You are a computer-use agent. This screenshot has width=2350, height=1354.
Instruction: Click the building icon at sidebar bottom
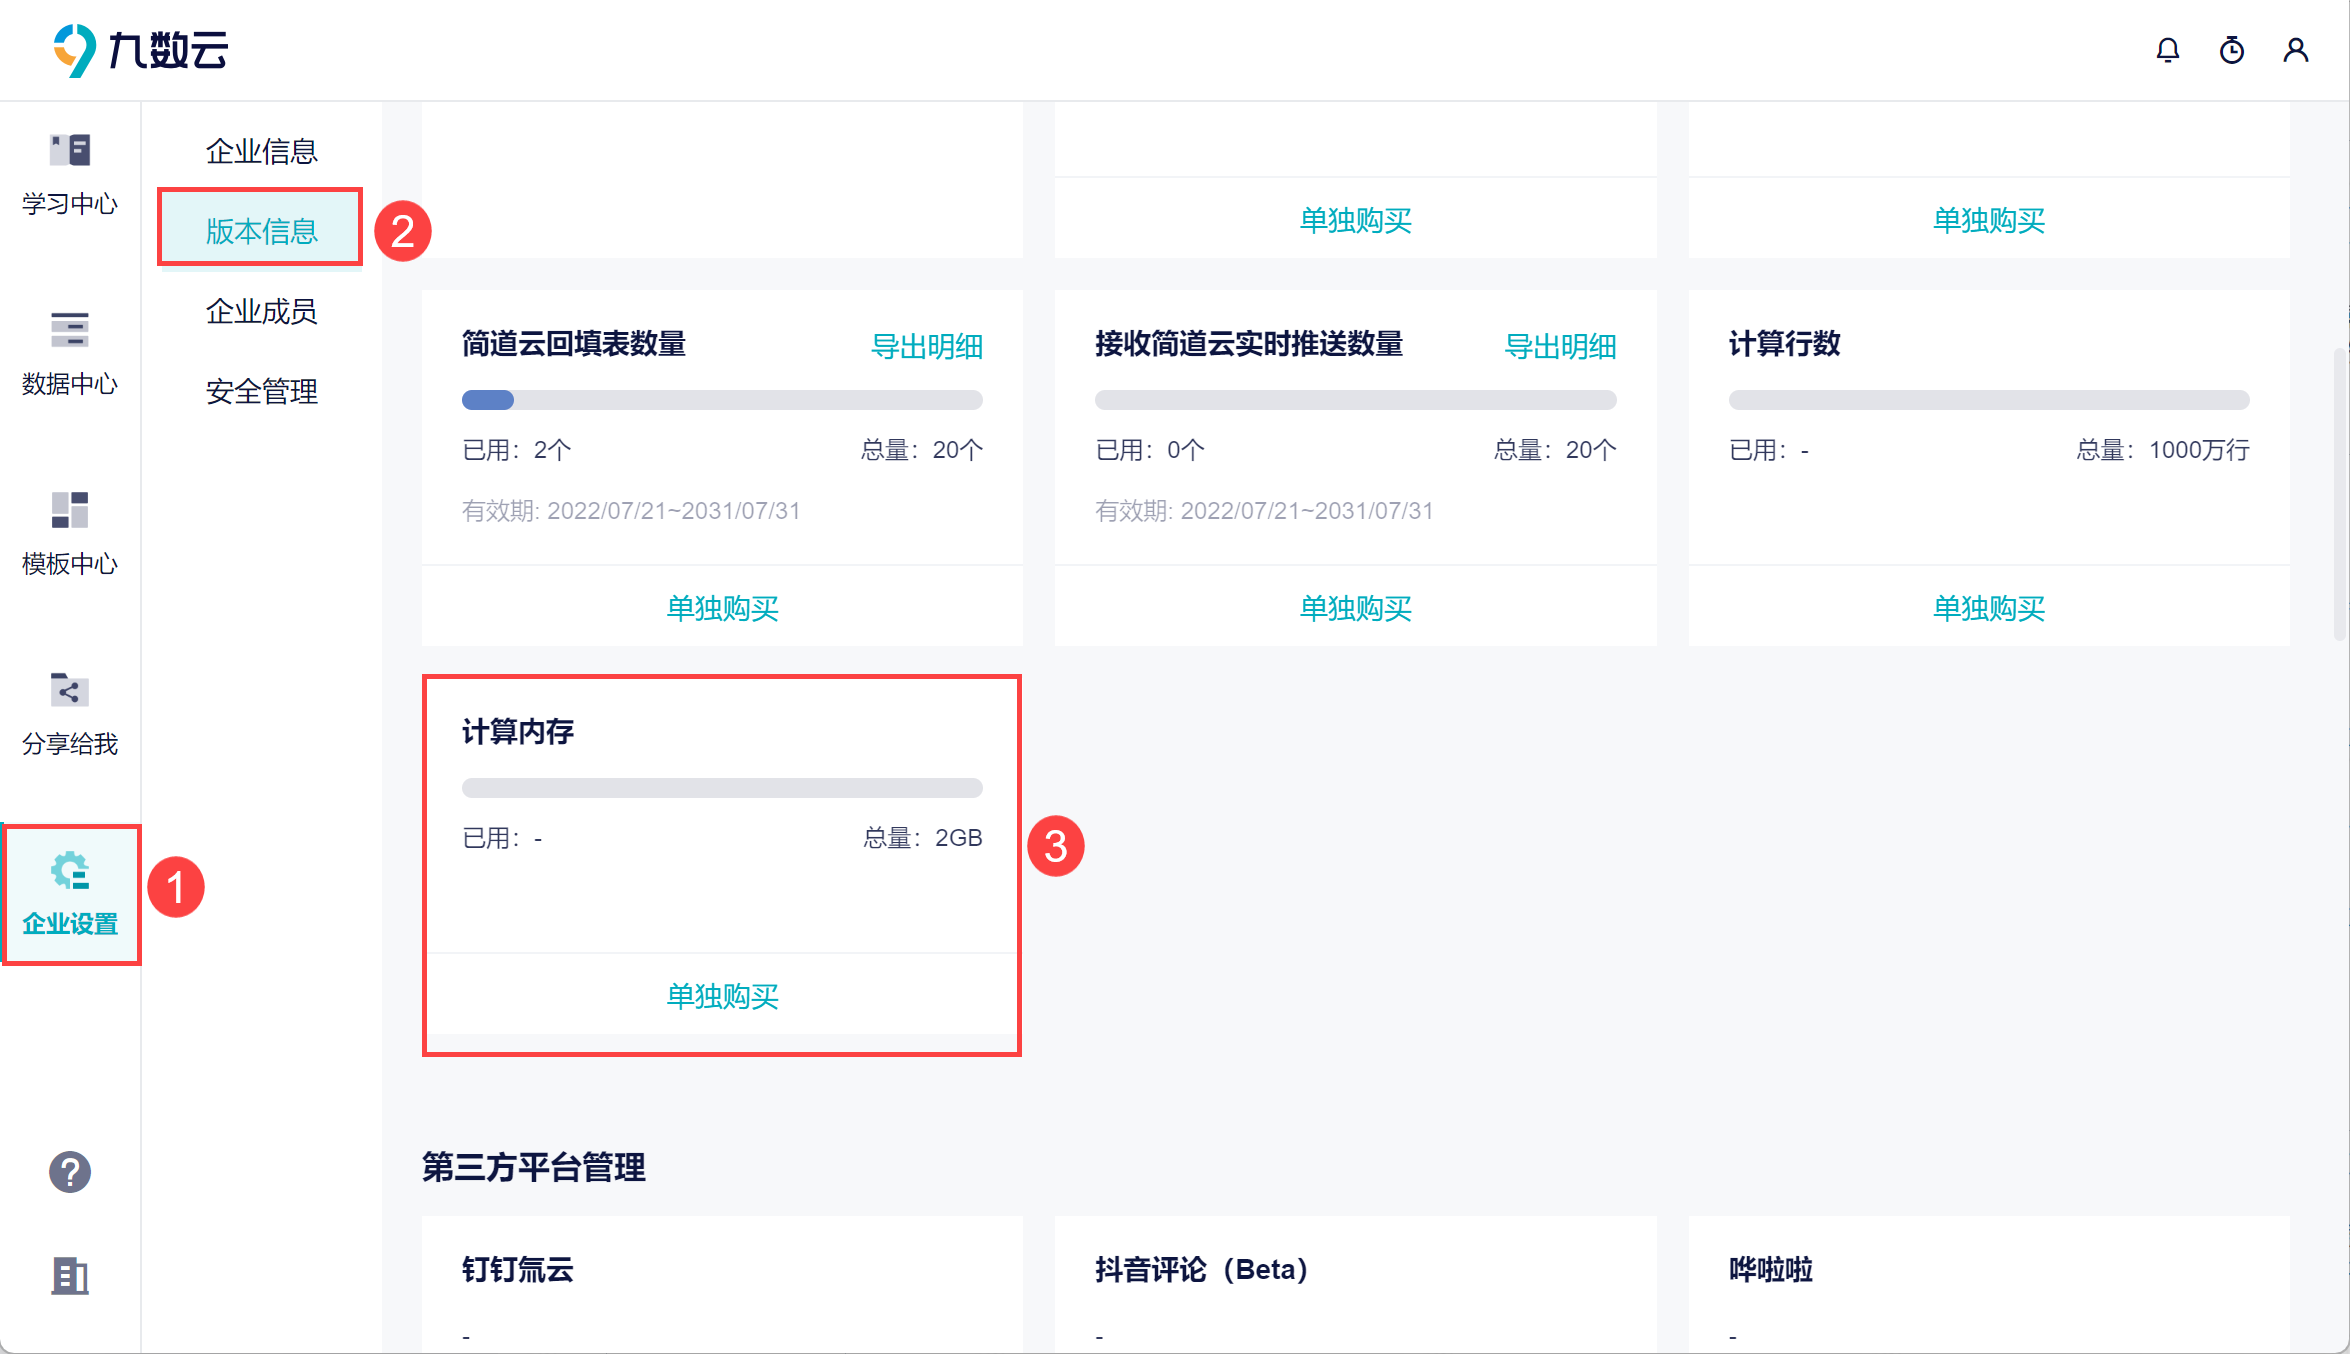[x=70, y=1275]
